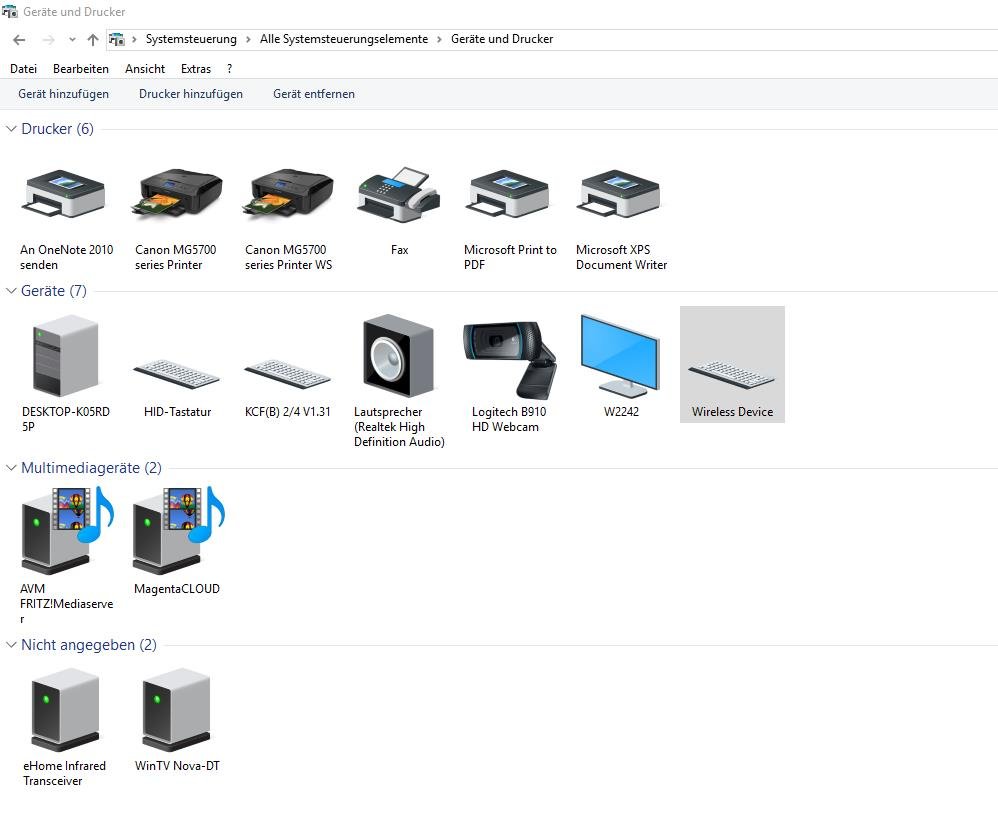Click the Multimediageräte (2) heading text

(x=91, y=468)
